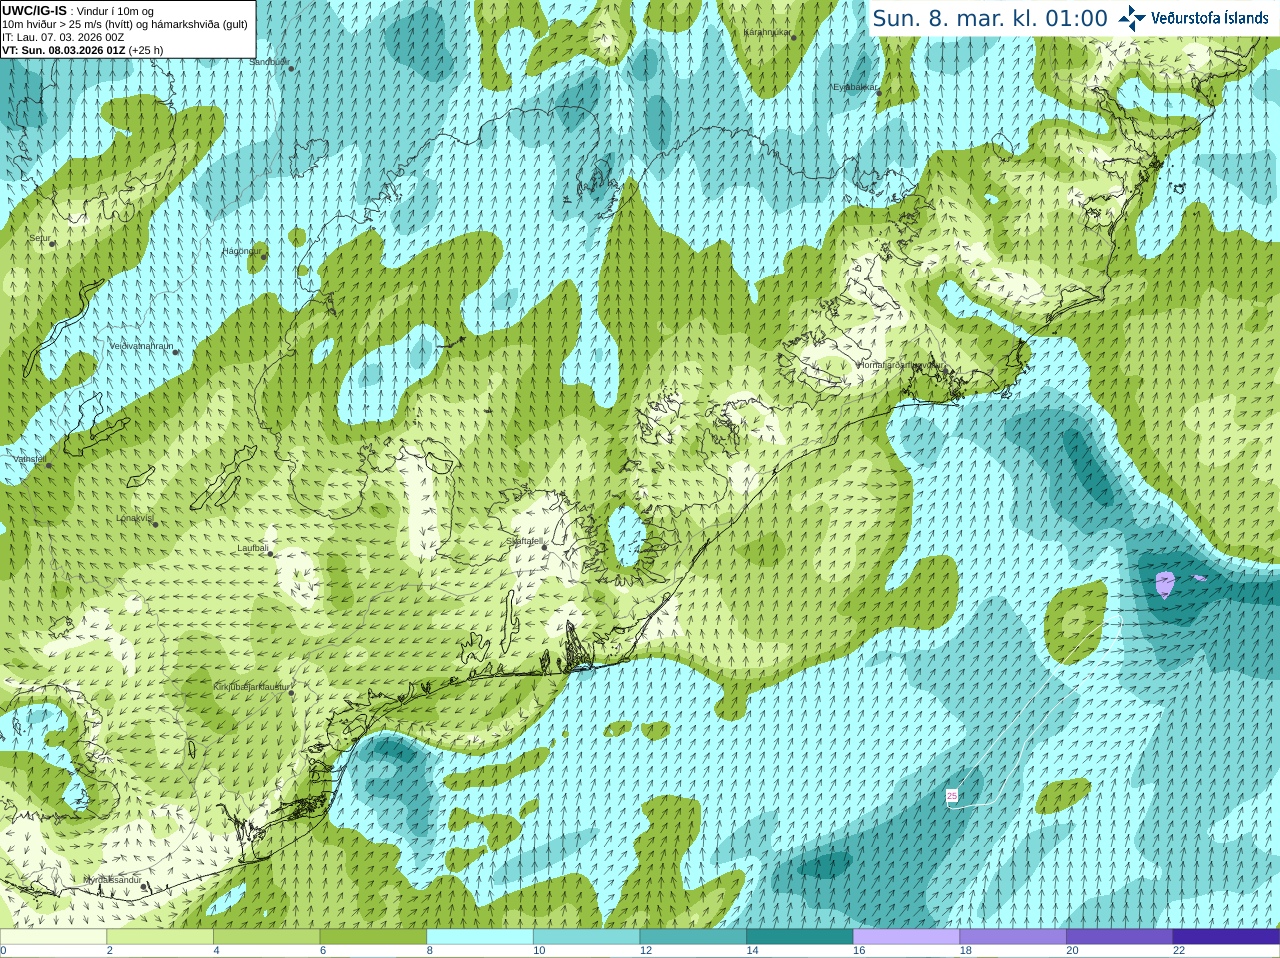1280x958 pixels.
Task: Select the Sandbúðir station label
Action: pos(269,62)
